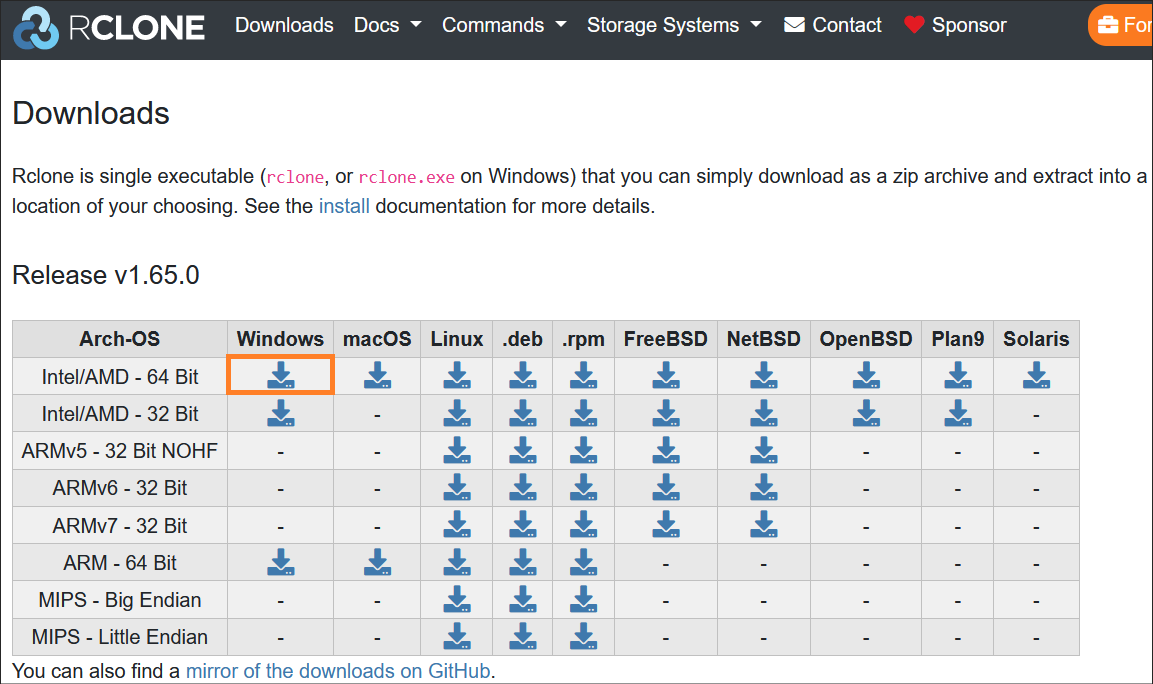Image resolution: width=1153 pixels, height=684 pixels.
Task: Click the Release v1.65.0 heading
Action: (106, 275)
